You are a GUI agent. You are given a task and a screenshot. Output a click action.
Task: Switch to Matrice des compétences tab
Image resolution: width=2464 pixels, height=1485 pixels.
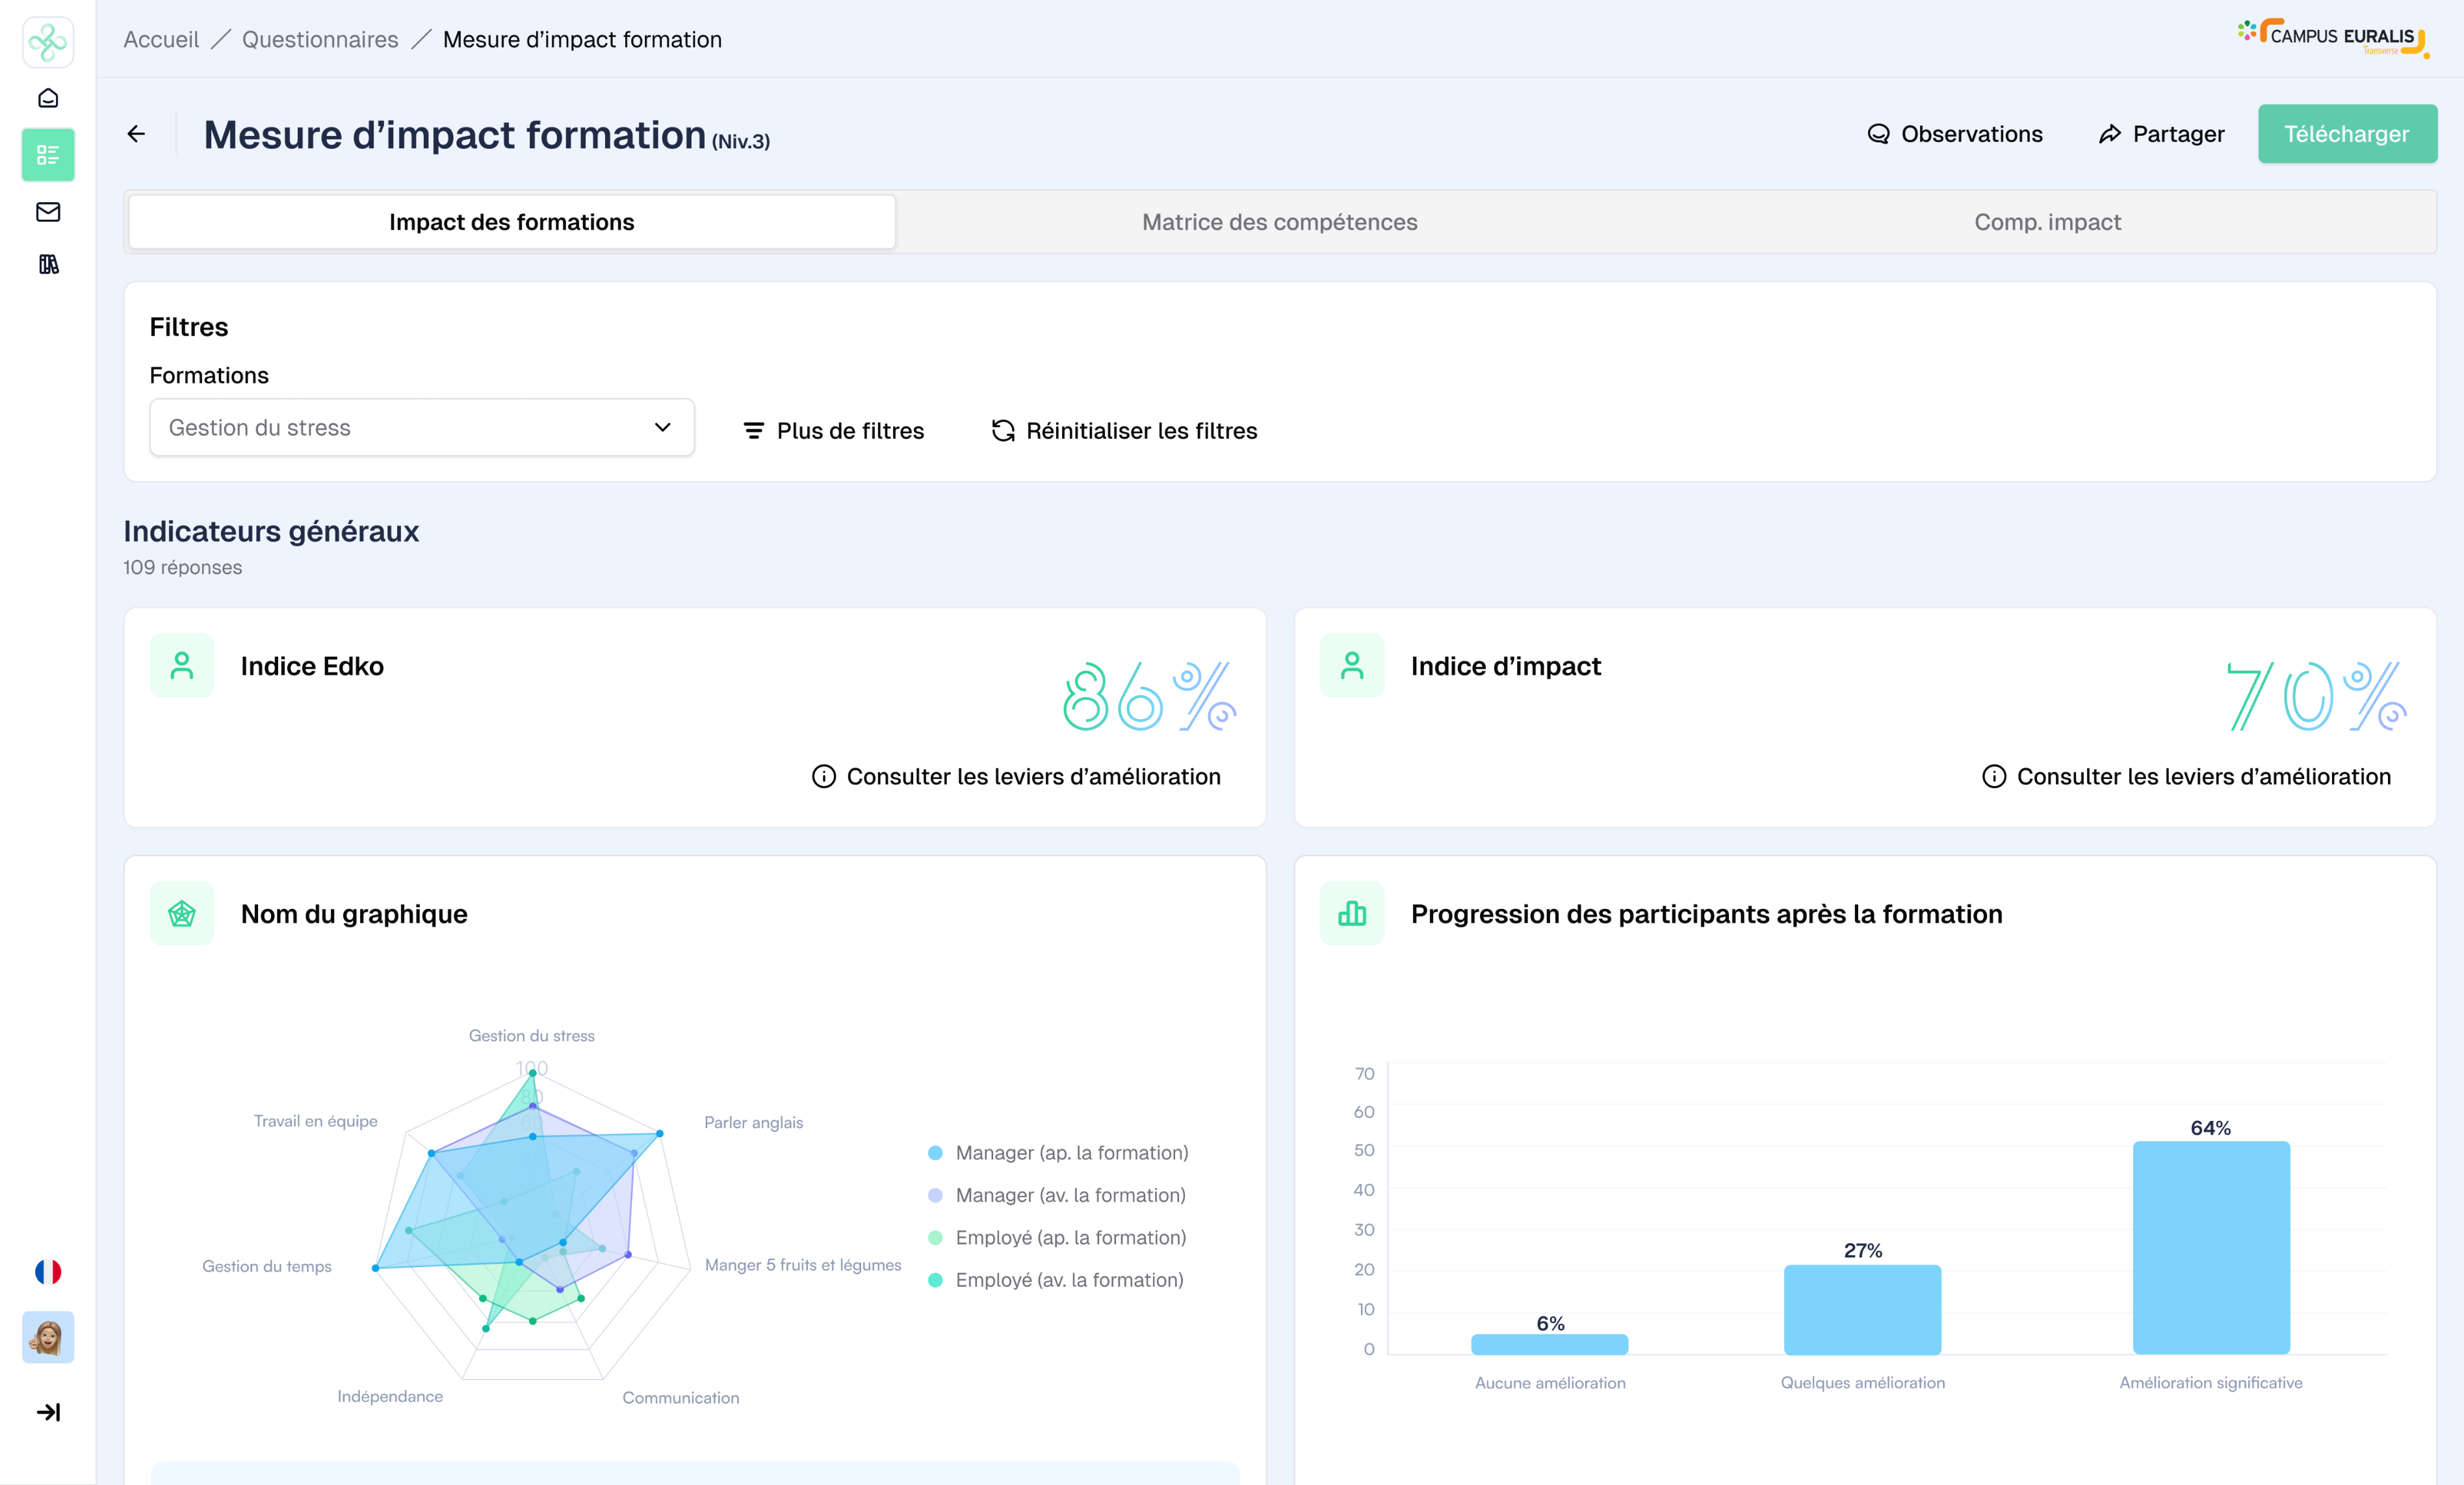pyautogui.click(x=1279, y=222)
